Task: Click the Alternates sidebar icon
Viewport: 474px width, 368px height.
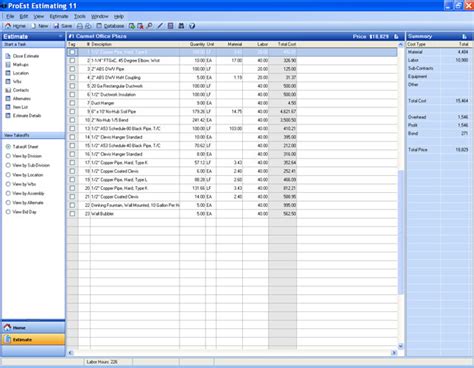Action: click(8, 98)
